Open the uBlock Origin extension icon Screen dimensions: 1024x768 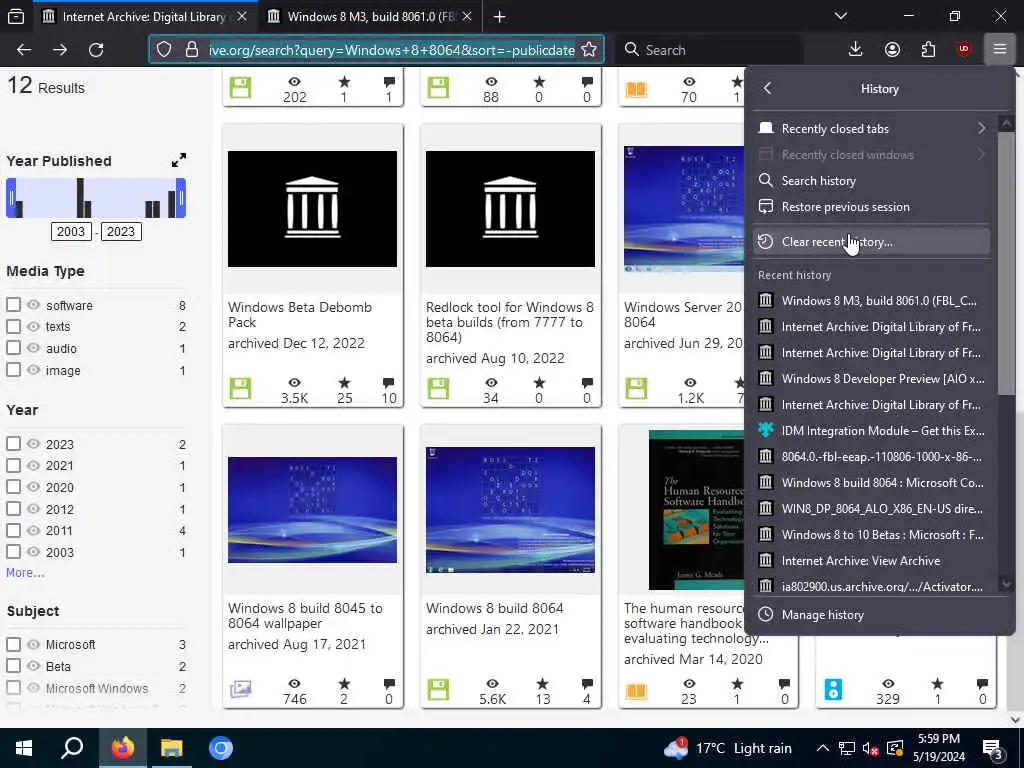coord(964,50)
